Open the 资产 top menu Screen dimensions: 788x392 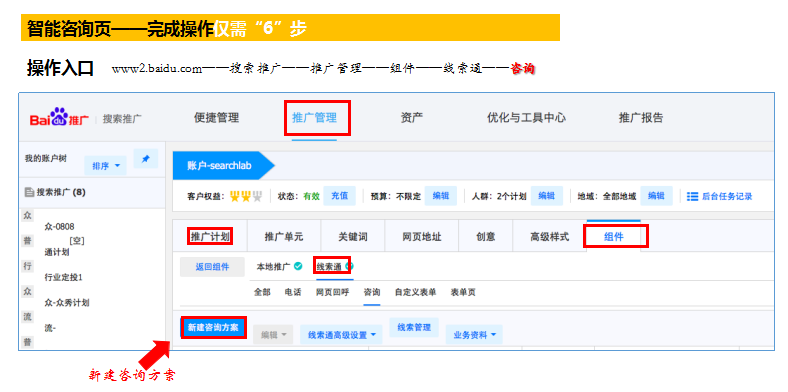(x=412, y=118)
